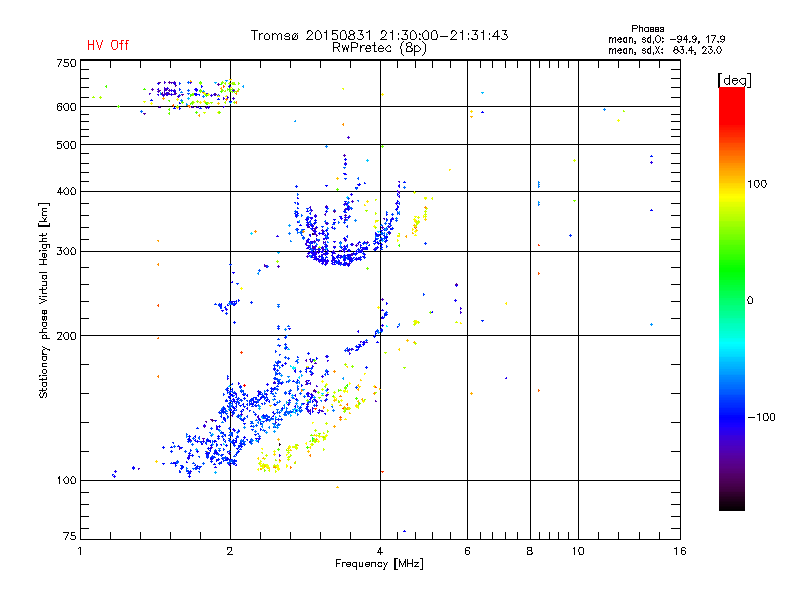Select the plot title 'Tromsø 20150831 21:30:00-21:31:43'

[x=379, y=35]
